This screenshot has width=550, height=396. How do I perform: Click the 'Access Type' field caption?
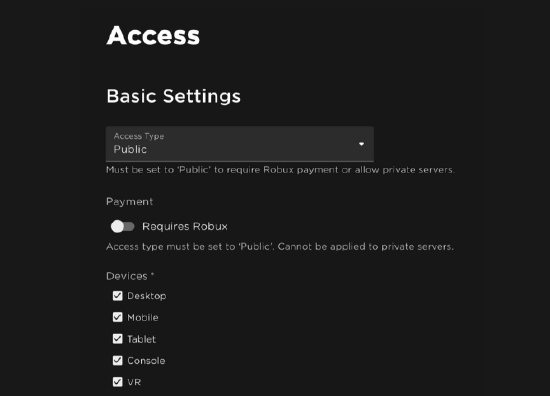pos(139,136)
